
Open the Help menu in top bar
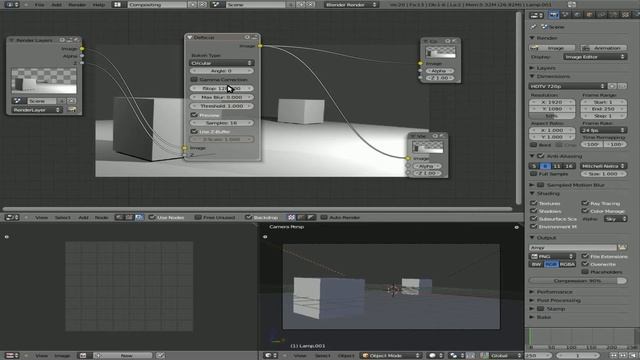pos(99,4)
